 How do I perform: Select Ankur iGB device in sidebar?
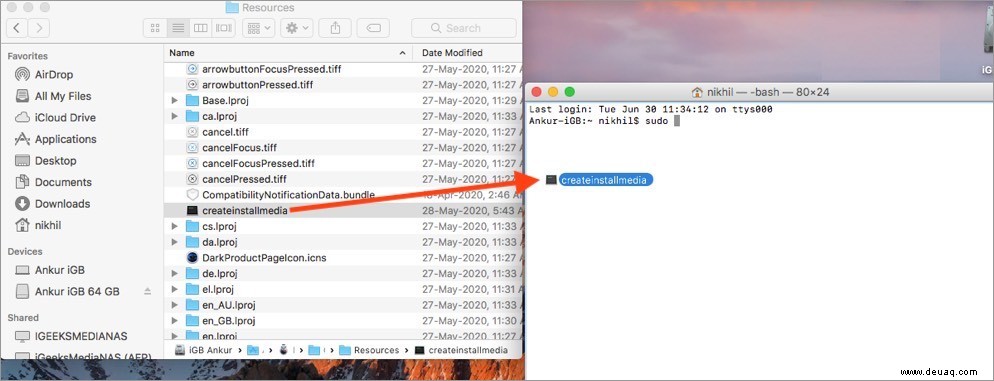pyautogui.click(x=59, y=269)
